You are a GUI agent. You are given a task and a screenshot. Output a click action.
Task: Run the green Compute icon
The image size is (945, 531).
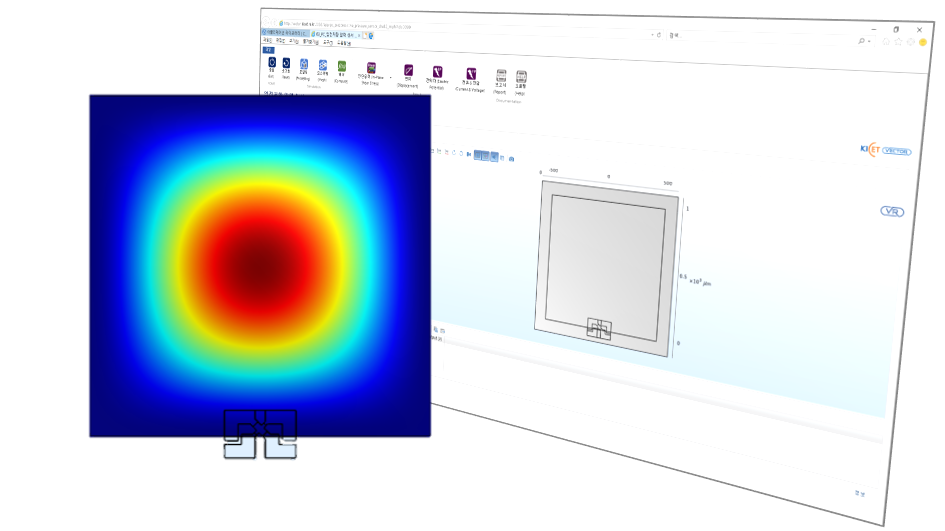click(x=342, y=67)
